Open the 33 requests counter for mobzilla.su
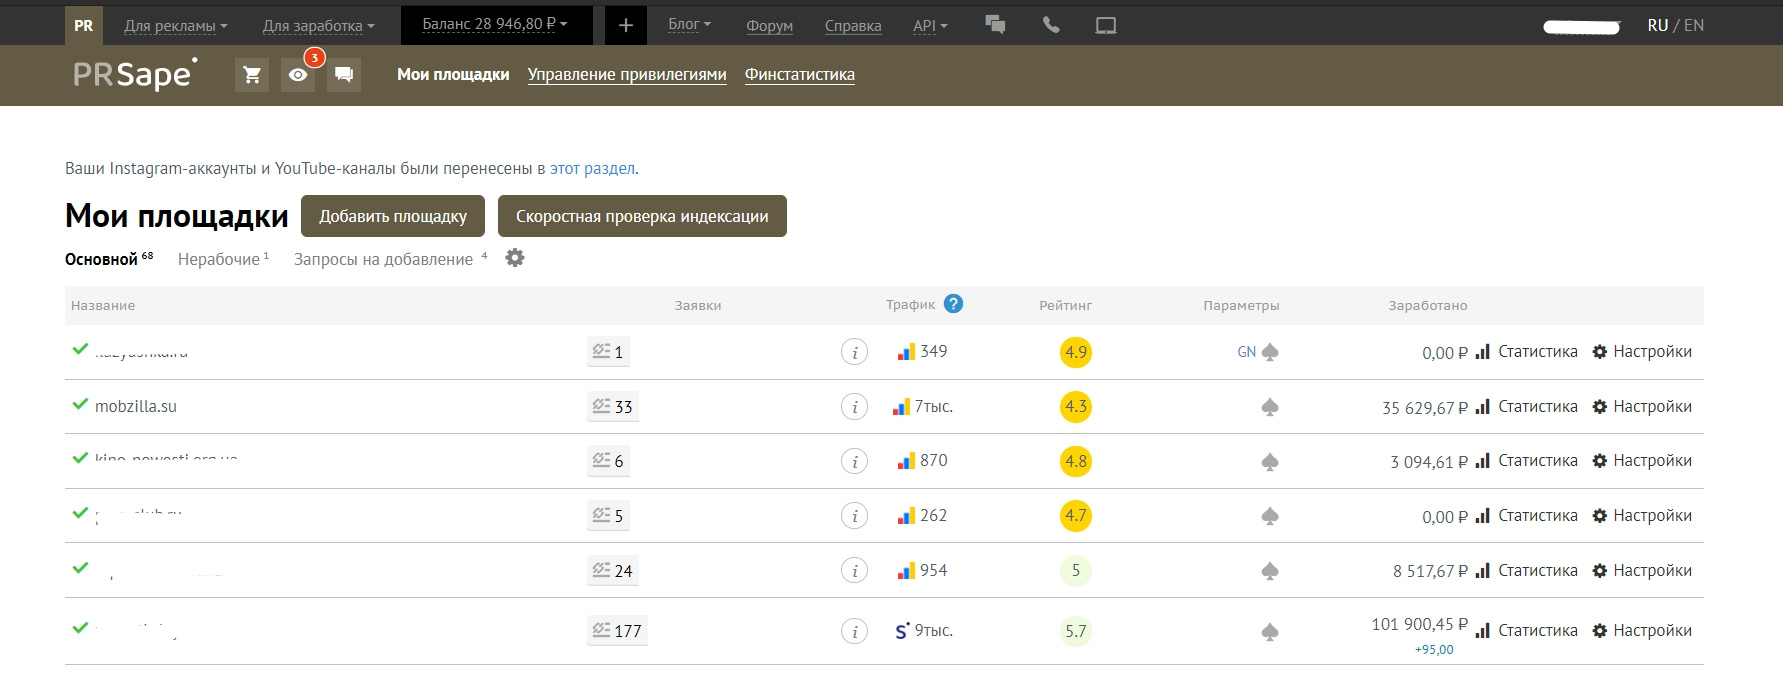 (x=612, y=407)
